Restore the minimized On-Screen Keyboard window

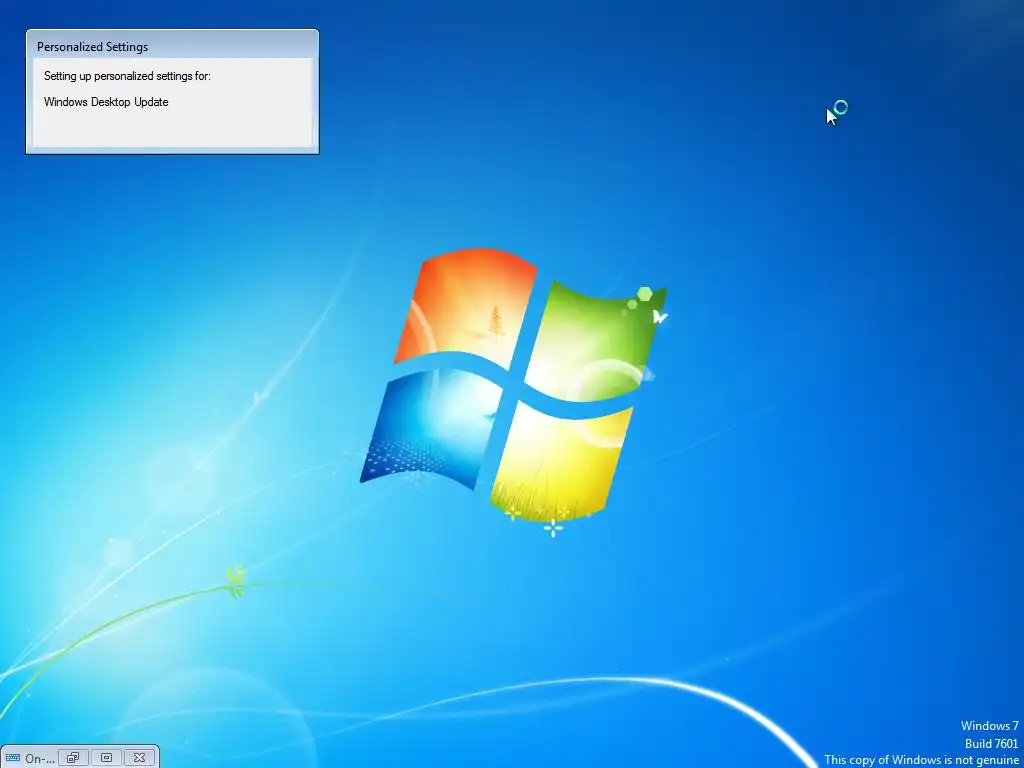pos(73,758)
